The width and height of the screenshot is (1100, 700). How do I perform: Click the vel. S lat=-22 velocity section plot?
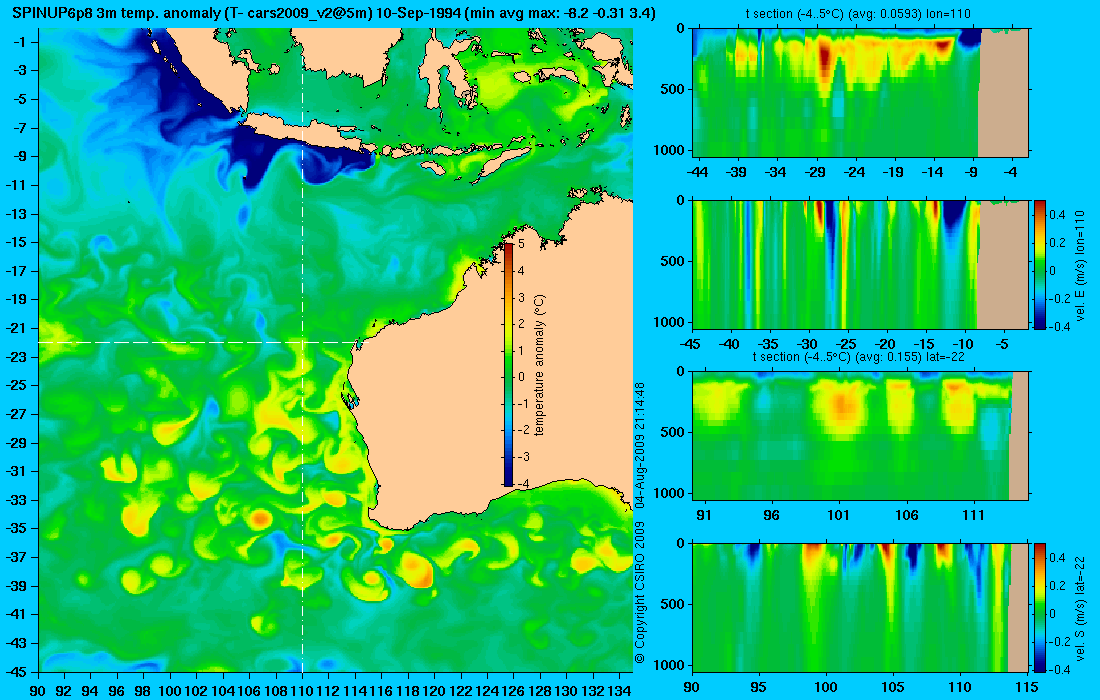(x=860, y=607)
